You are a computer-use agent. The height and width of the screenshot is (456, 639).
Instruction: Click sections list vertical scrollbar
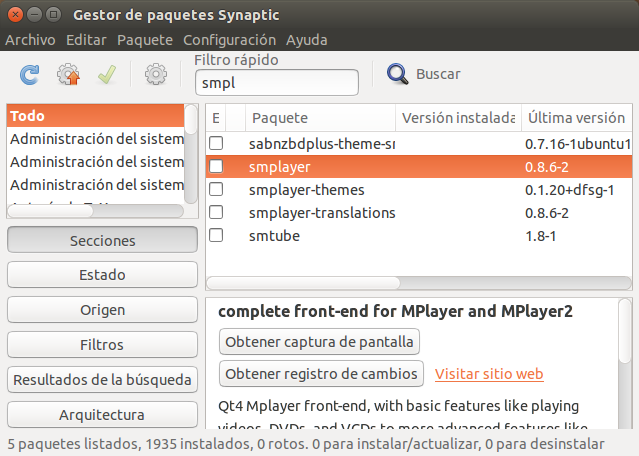click(191, 154)
